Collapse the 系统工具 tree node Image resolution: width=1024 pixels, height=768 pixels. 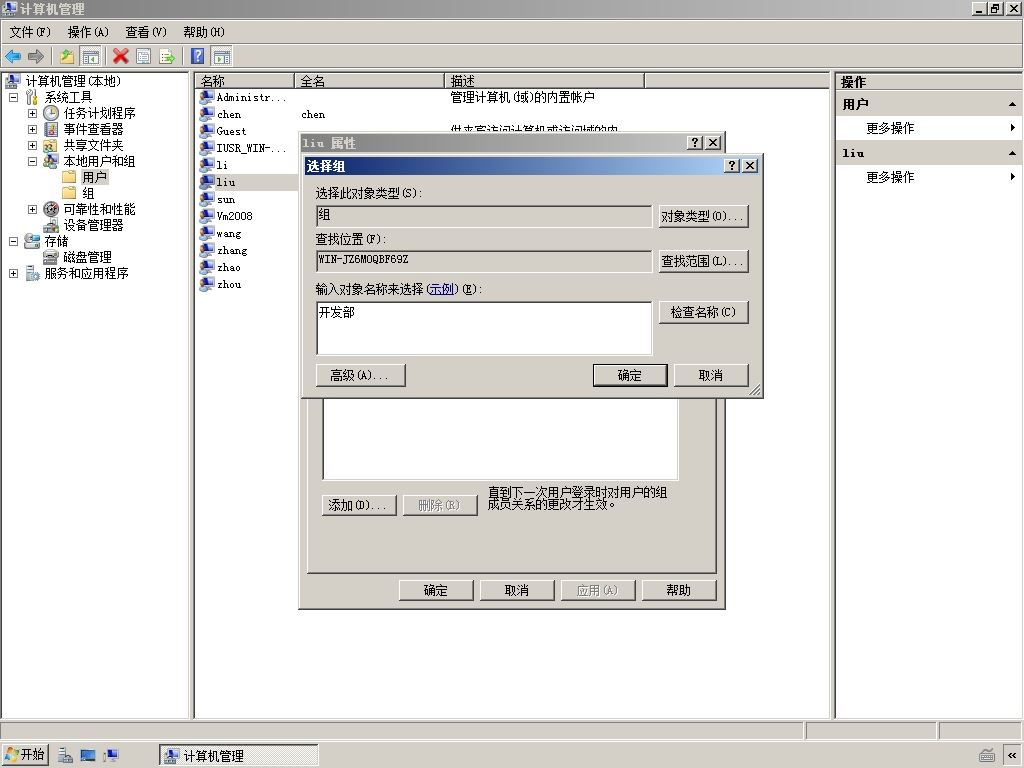(13, 97)
